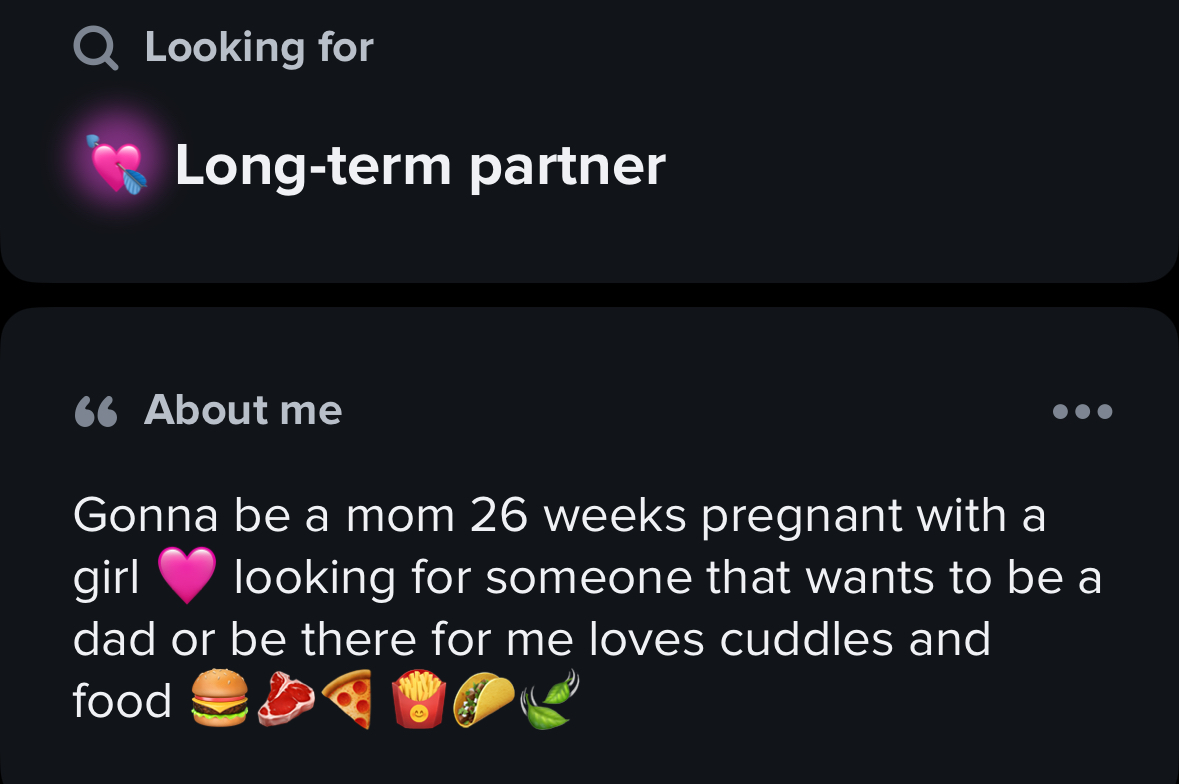The height and width of the screenshot is (784, 1179).
Task: Tap the Looking for magnifier icon
Action: click(x=95, y=47)
